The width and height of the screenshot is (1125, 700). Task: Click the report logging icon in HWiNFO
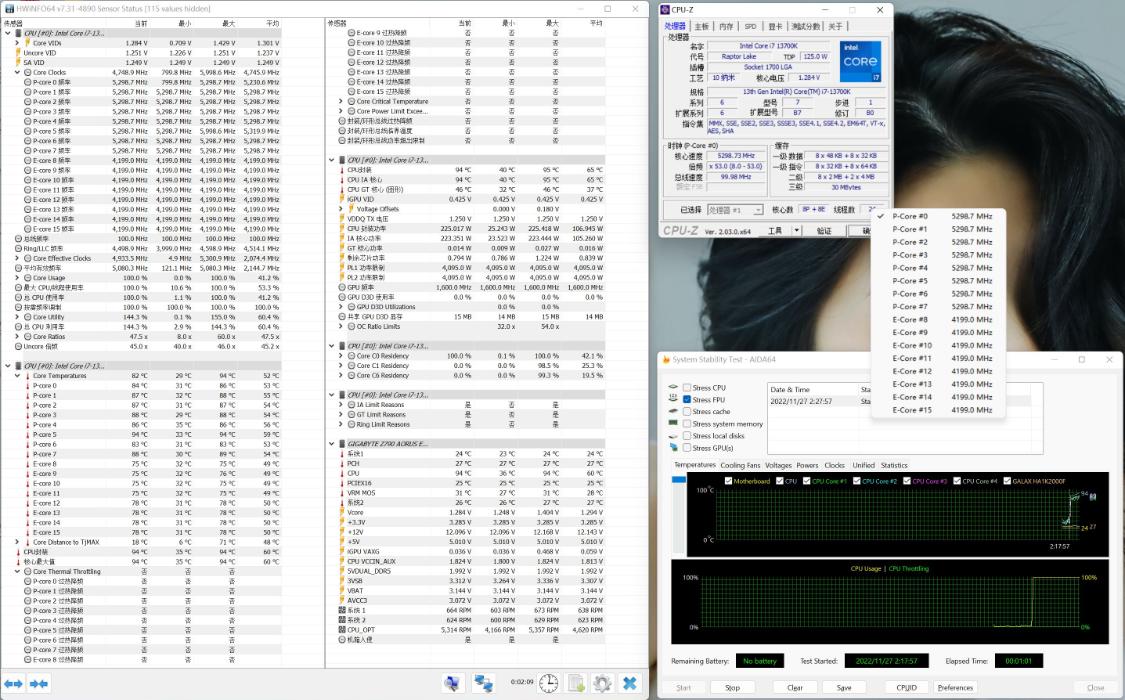click(577, 683)
